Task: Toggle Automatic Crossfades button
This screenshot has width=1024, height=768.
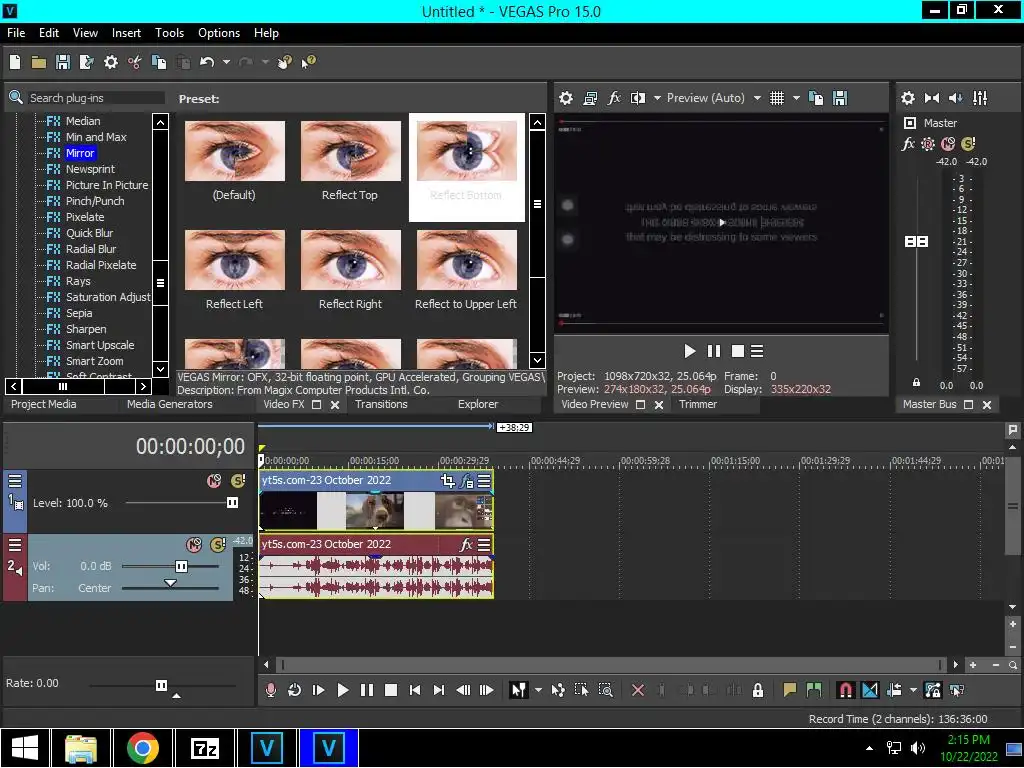Action: point(870,690)
